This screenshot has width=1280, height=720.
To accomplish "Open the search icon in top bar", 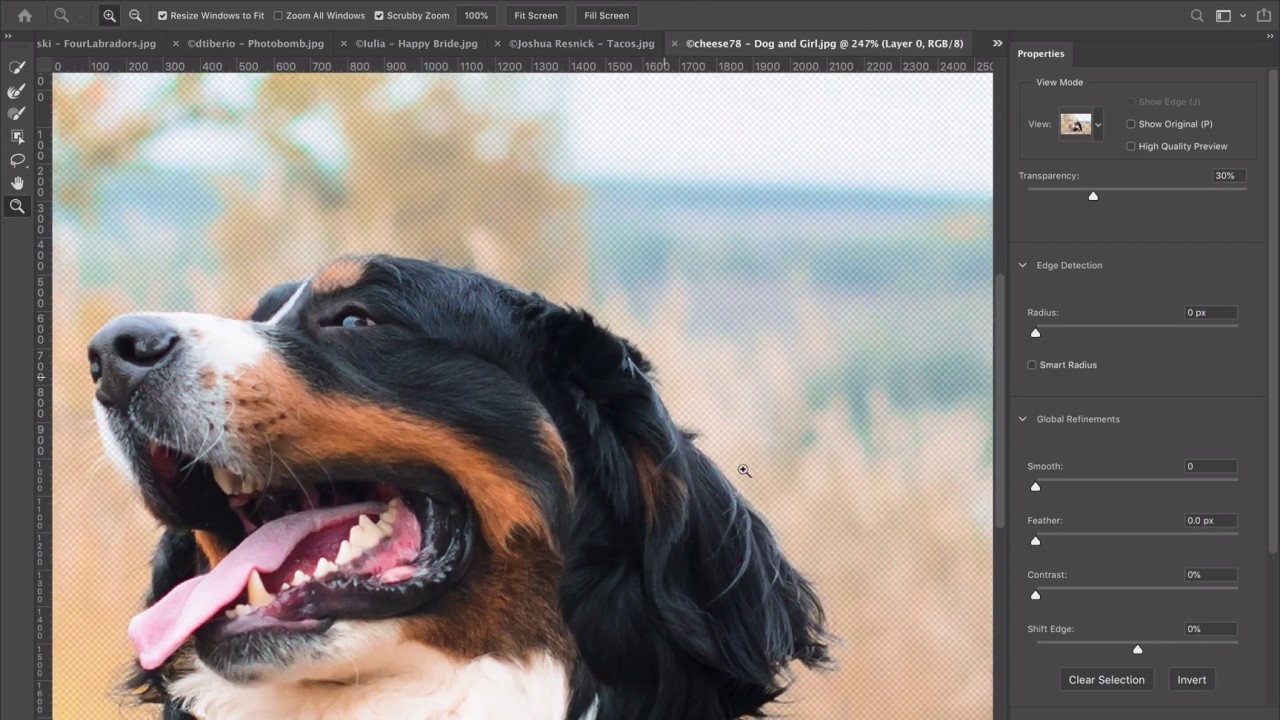I will click(1197, 16).
